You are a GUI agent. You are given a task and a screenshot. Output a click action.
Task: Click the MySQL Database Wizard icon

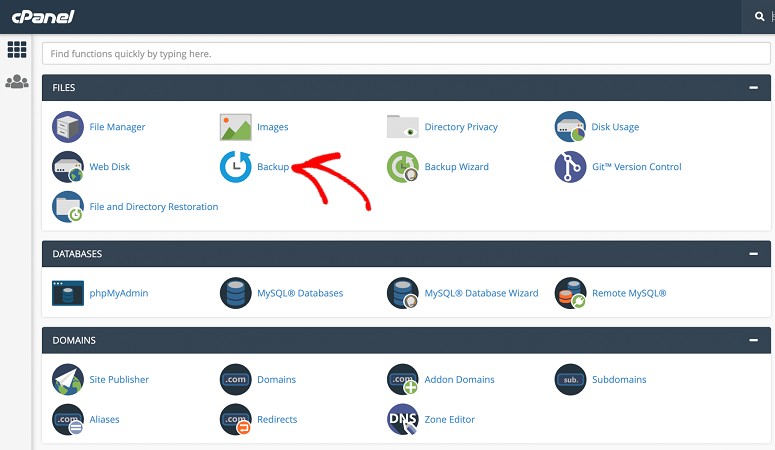(x=403, y=293)
